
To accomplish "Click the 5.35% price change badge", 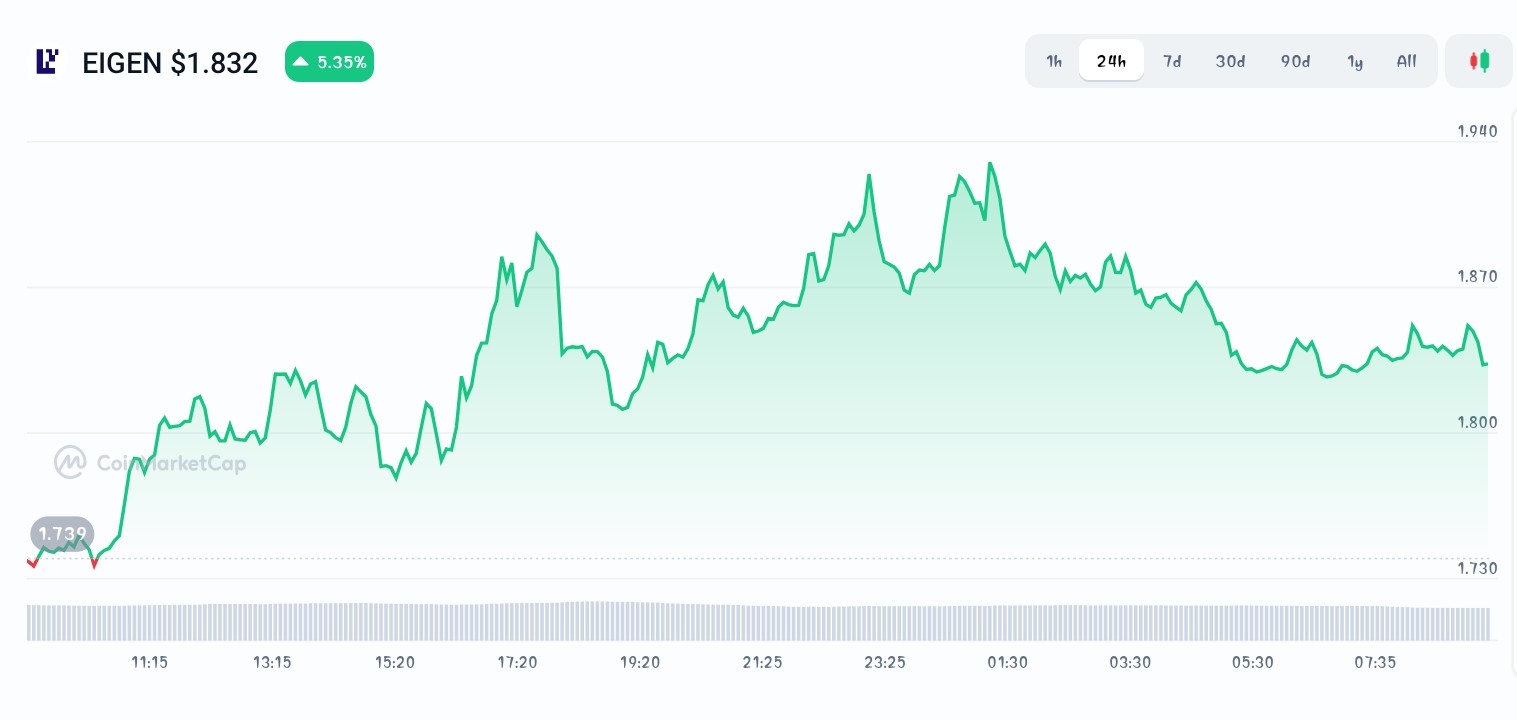I will (x=329, y=62).
